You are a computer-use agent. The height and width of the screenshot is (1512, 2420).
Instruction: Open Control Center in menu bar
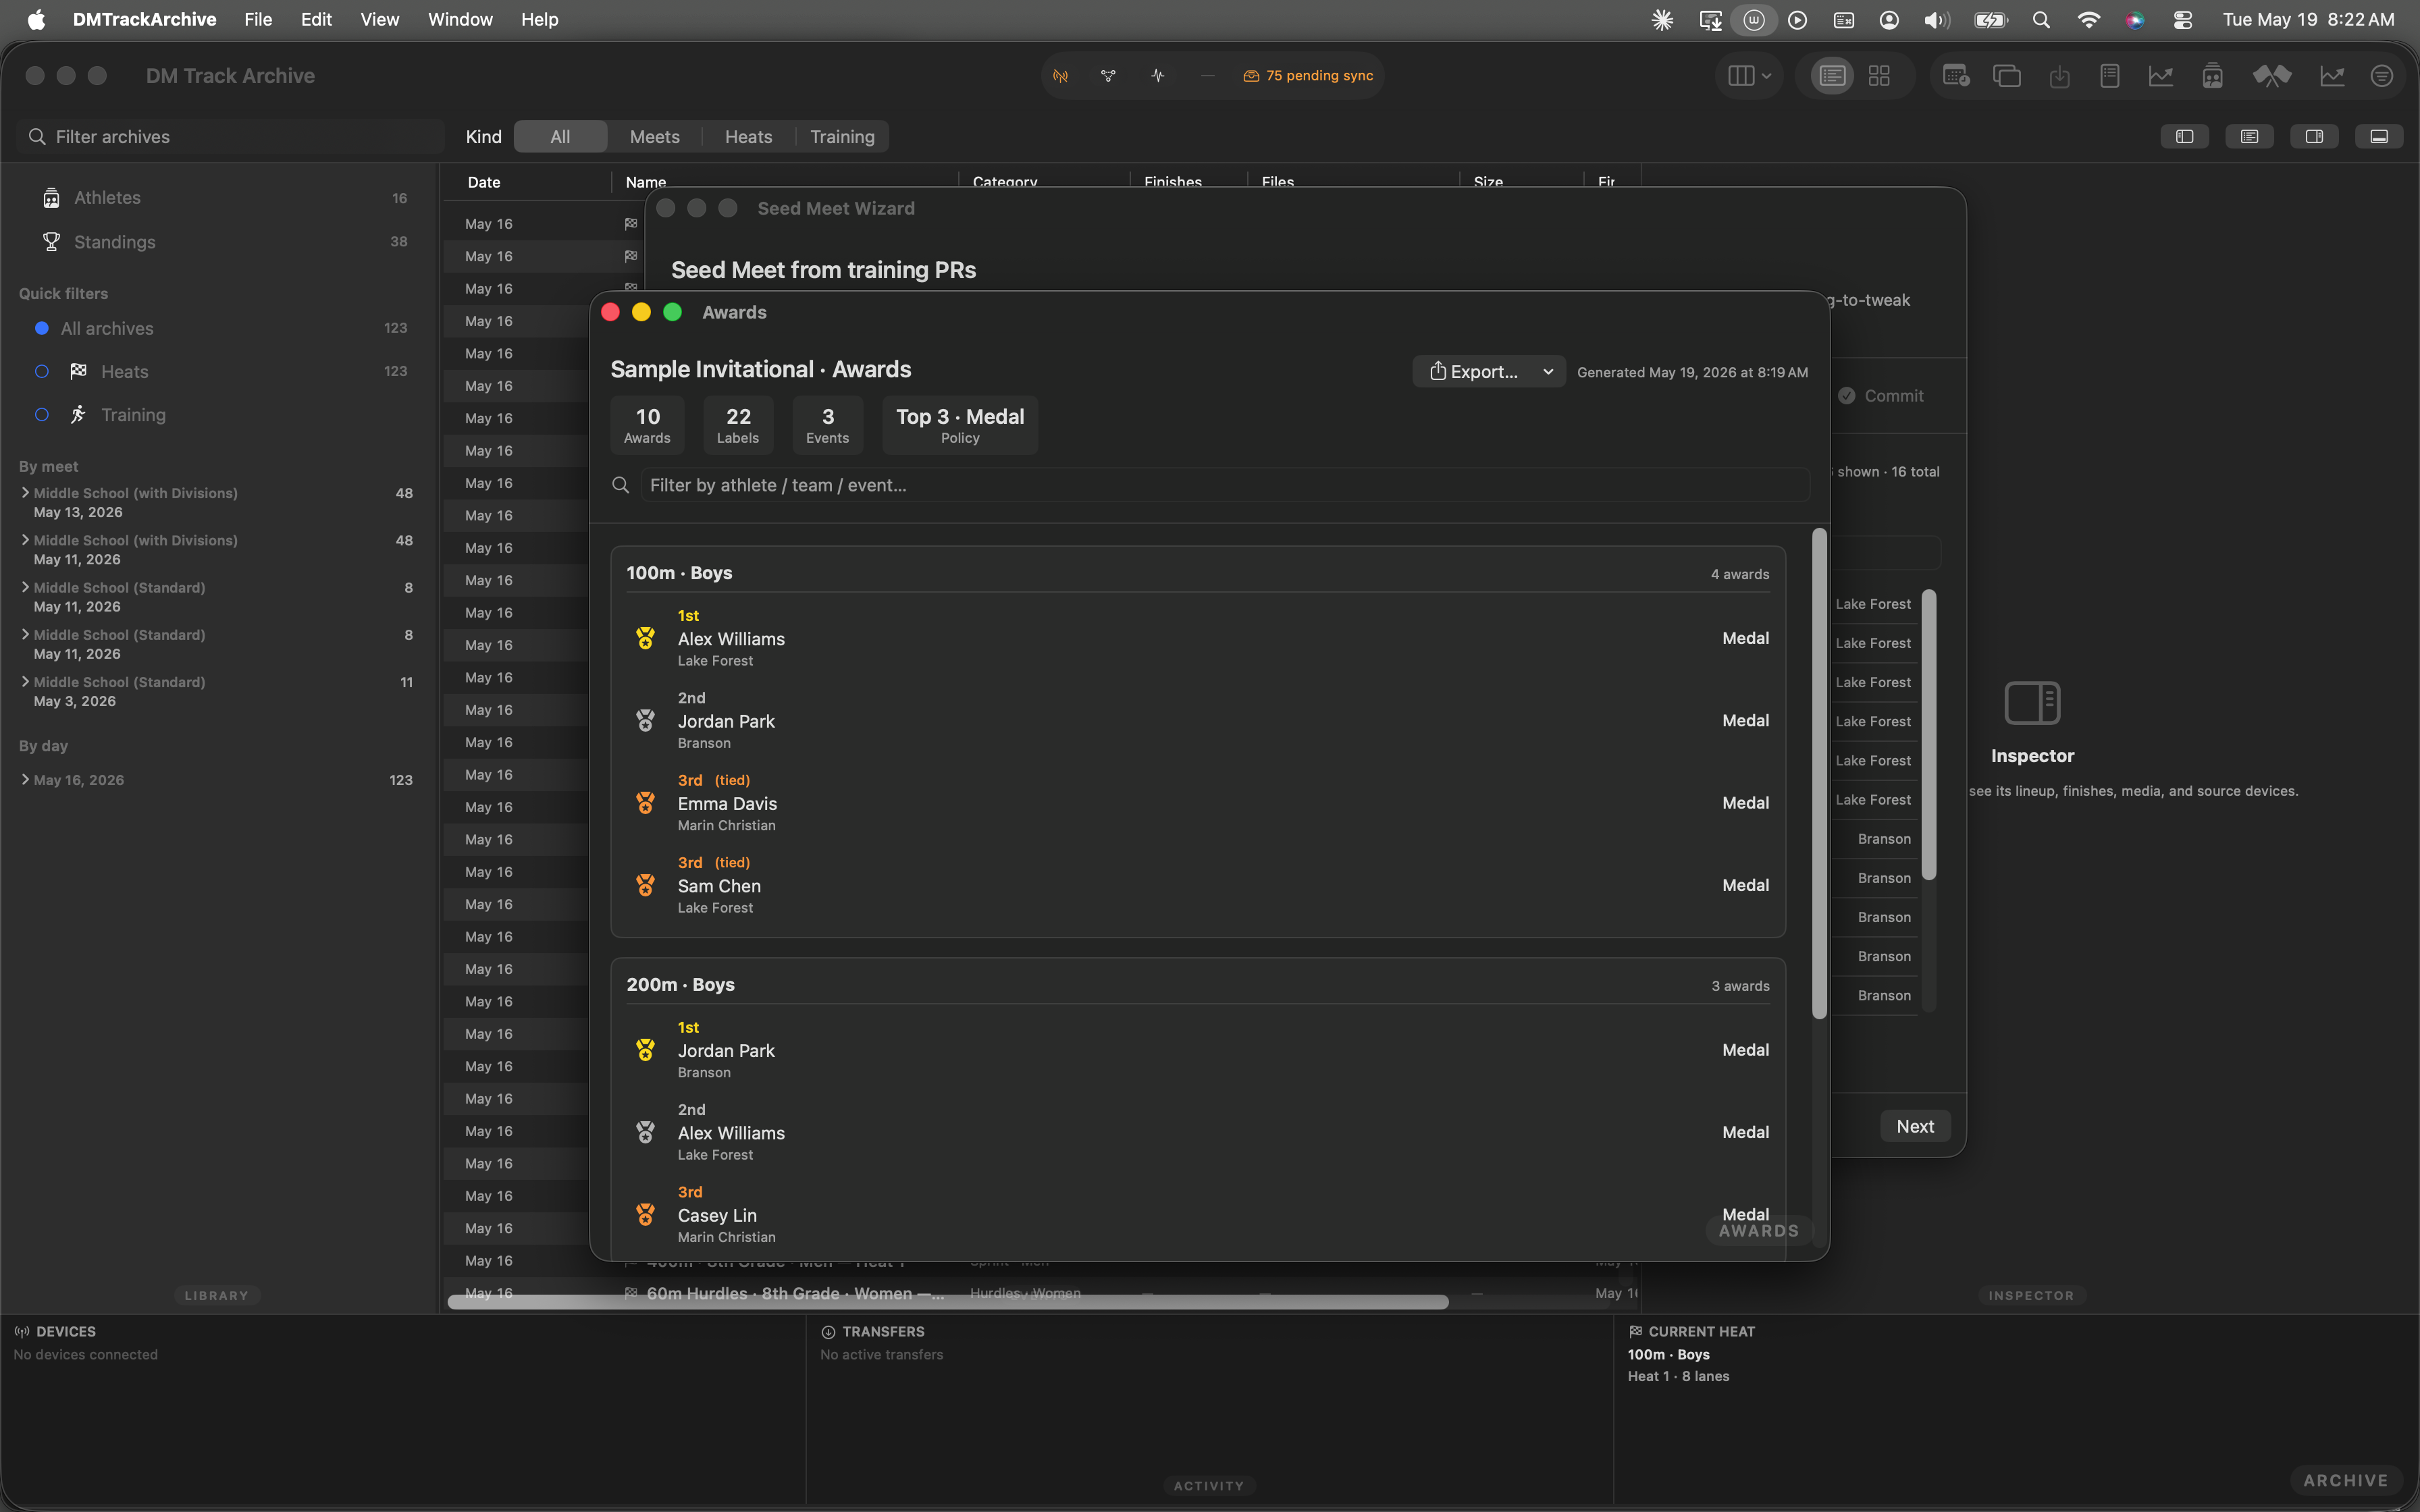point(2183,20)
